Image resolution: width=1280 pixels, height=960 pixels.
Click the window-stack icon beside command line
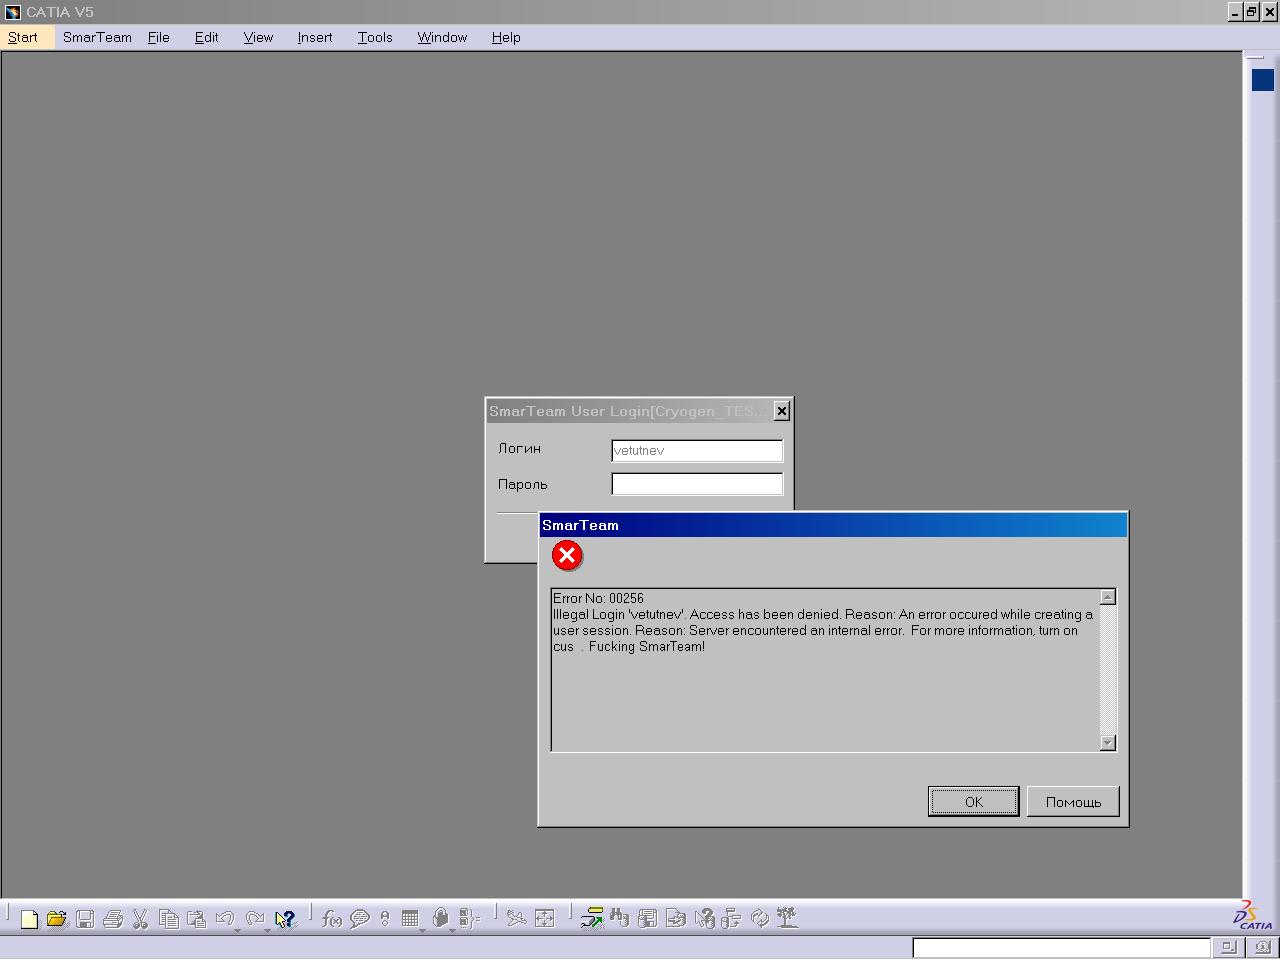click(x=1229, y=947)
